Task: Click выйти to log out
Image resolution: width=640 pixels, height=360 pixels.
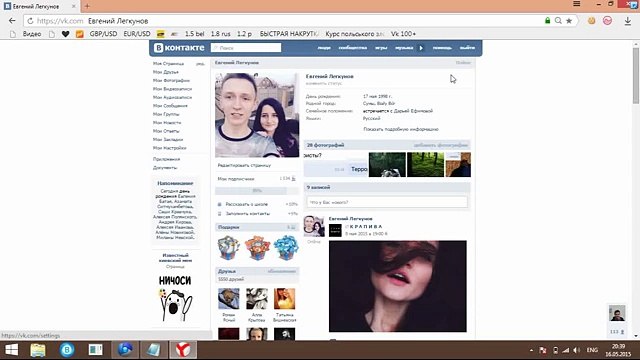Action: (467, 48)
